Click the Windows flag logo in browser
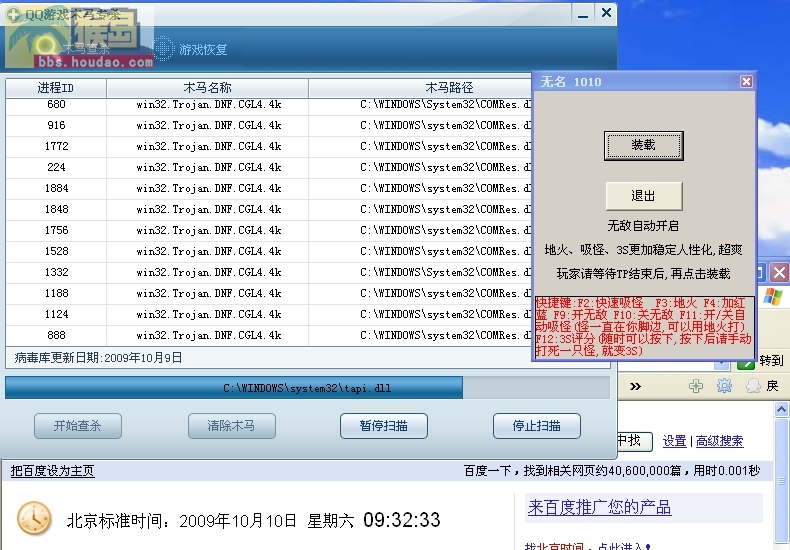The image size is (790, 550). coord(773,297)
